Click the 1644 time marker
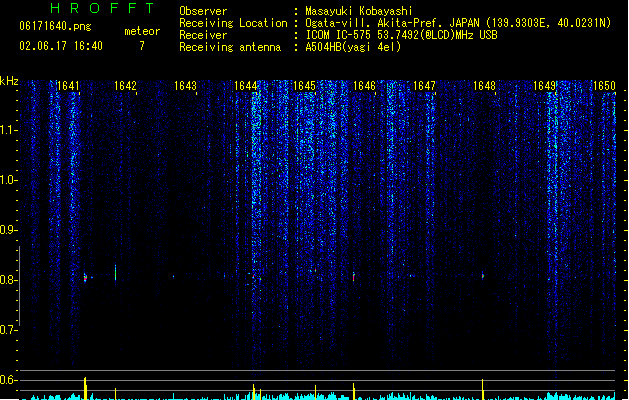This screenshot has height=400, width=629. 246,86
